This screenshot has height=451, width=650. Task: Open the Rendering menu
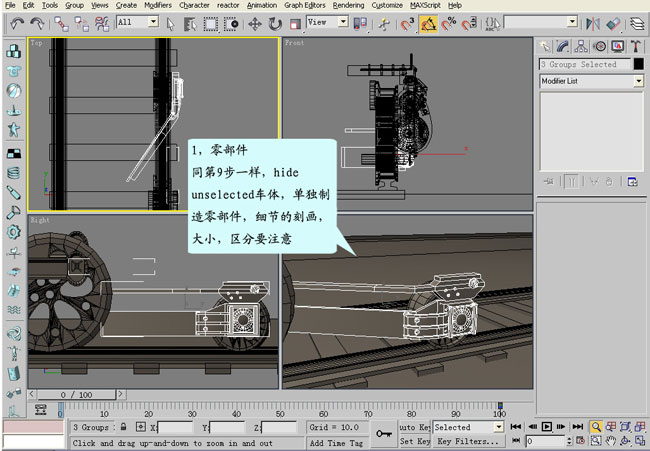[348, 5]
